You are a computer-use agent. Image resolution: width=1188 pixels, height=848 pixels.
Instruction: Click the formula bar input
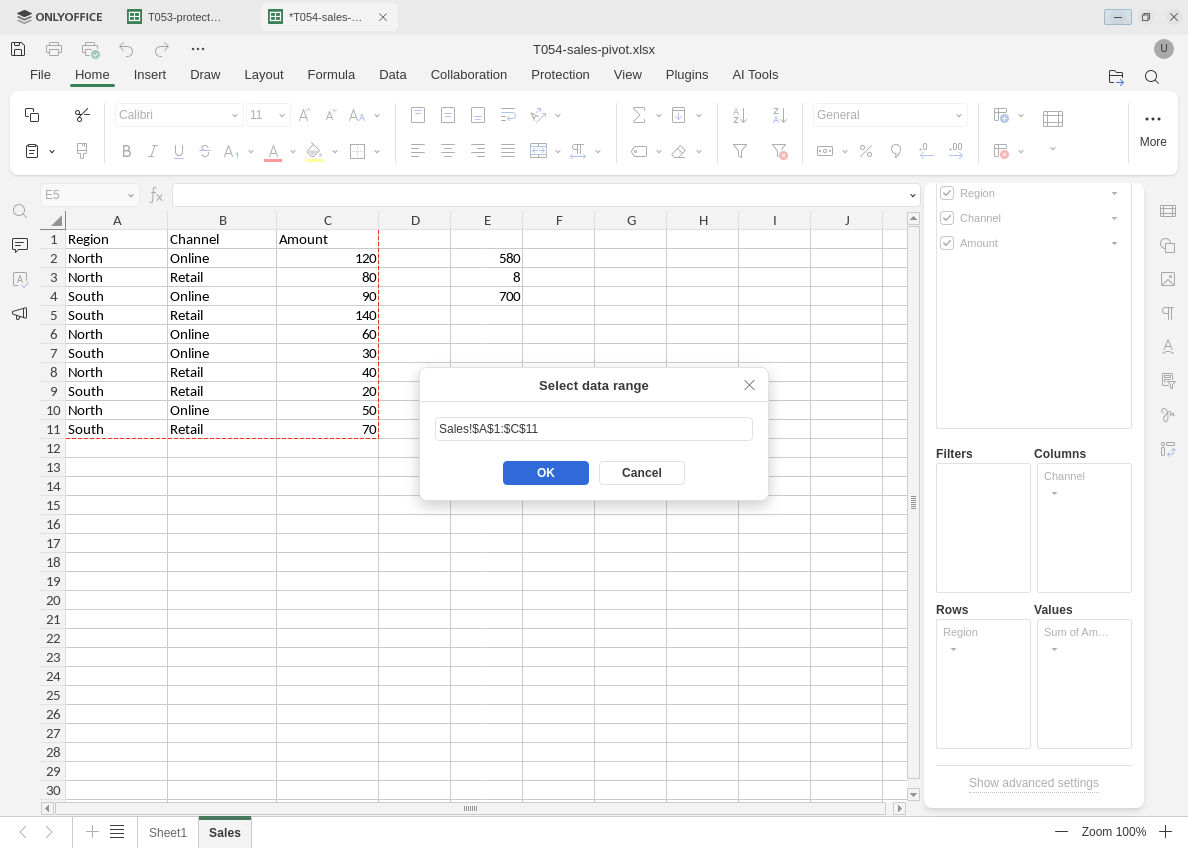540,196
